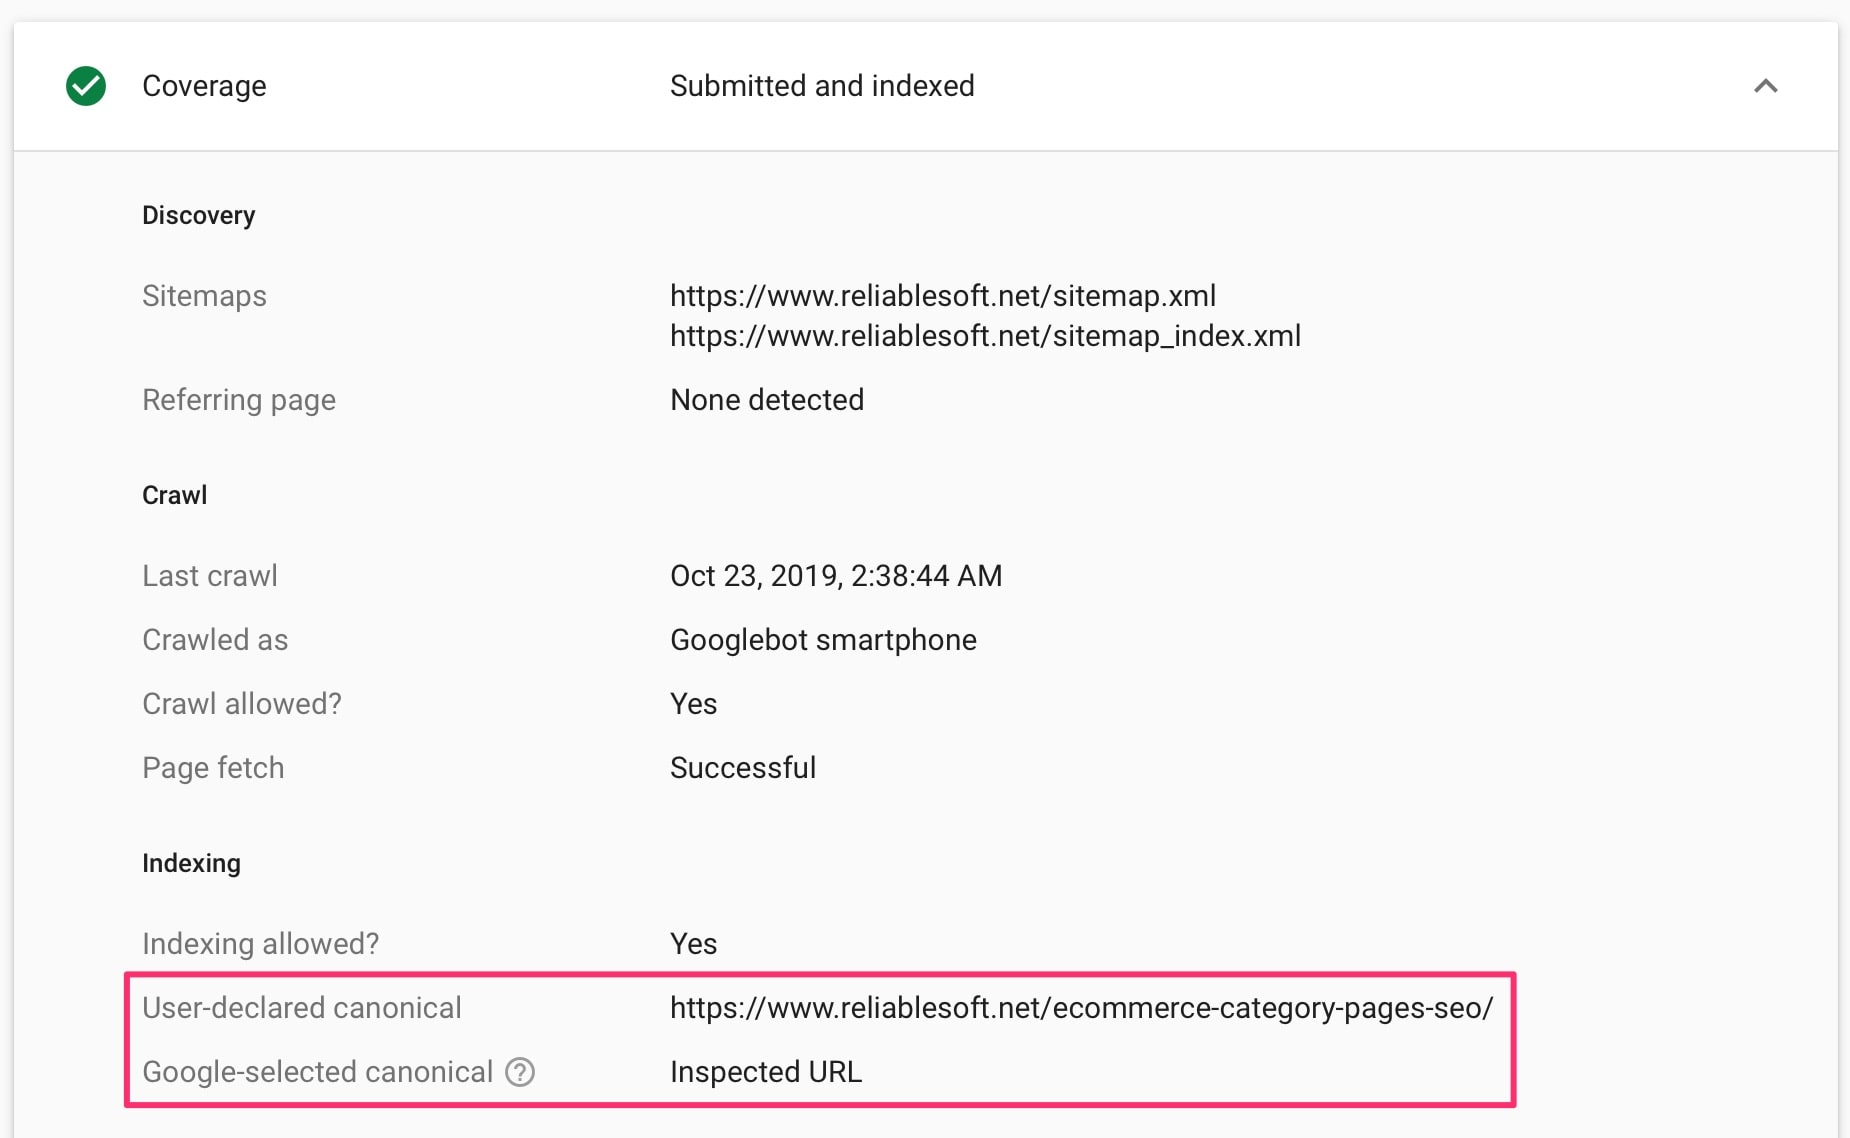The height and width of the screenshot is (1138, 1850).
Task: Click the Page fetch Successful value
Action: [742, 768]
